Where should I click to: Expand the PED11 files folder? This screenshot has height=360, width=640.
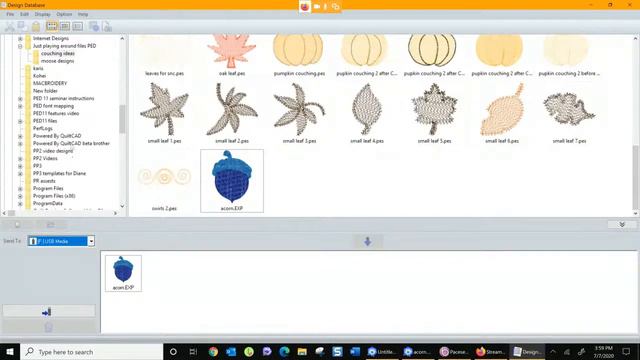tap(20, 121)
